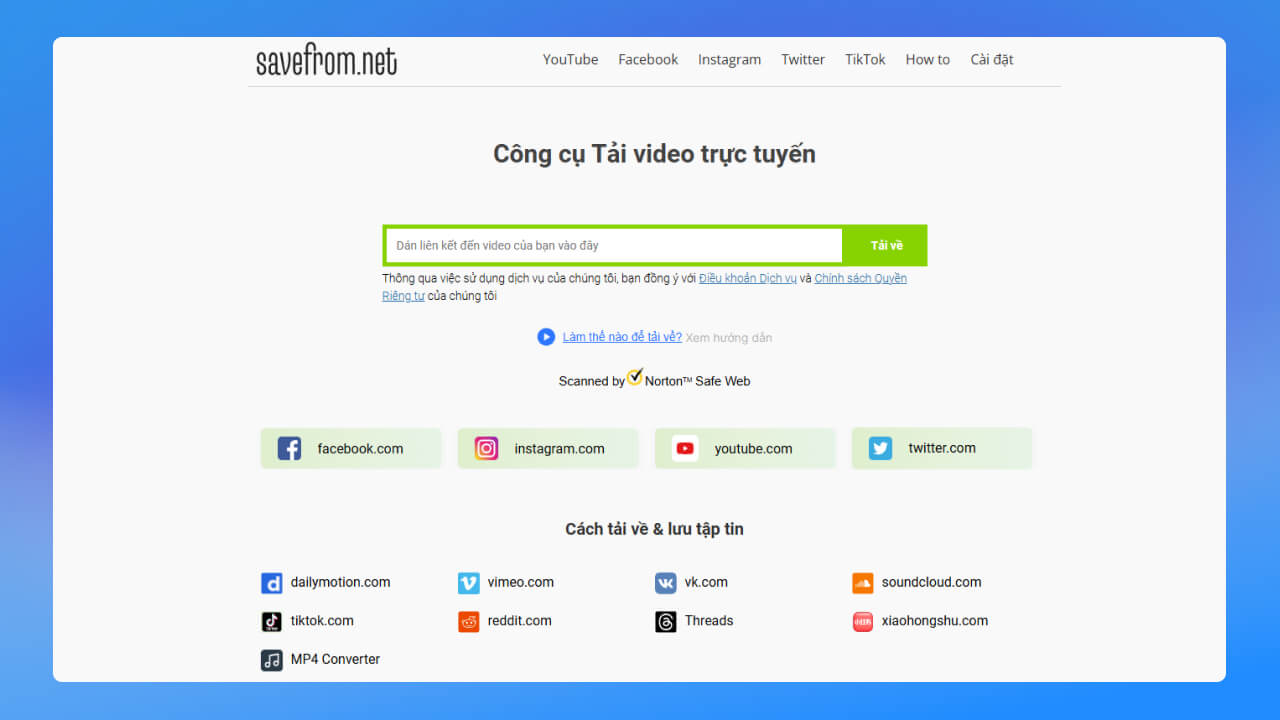Open the Cài đặt menu item
This screenshot has height=720, width=1280.
pos(991,60)
